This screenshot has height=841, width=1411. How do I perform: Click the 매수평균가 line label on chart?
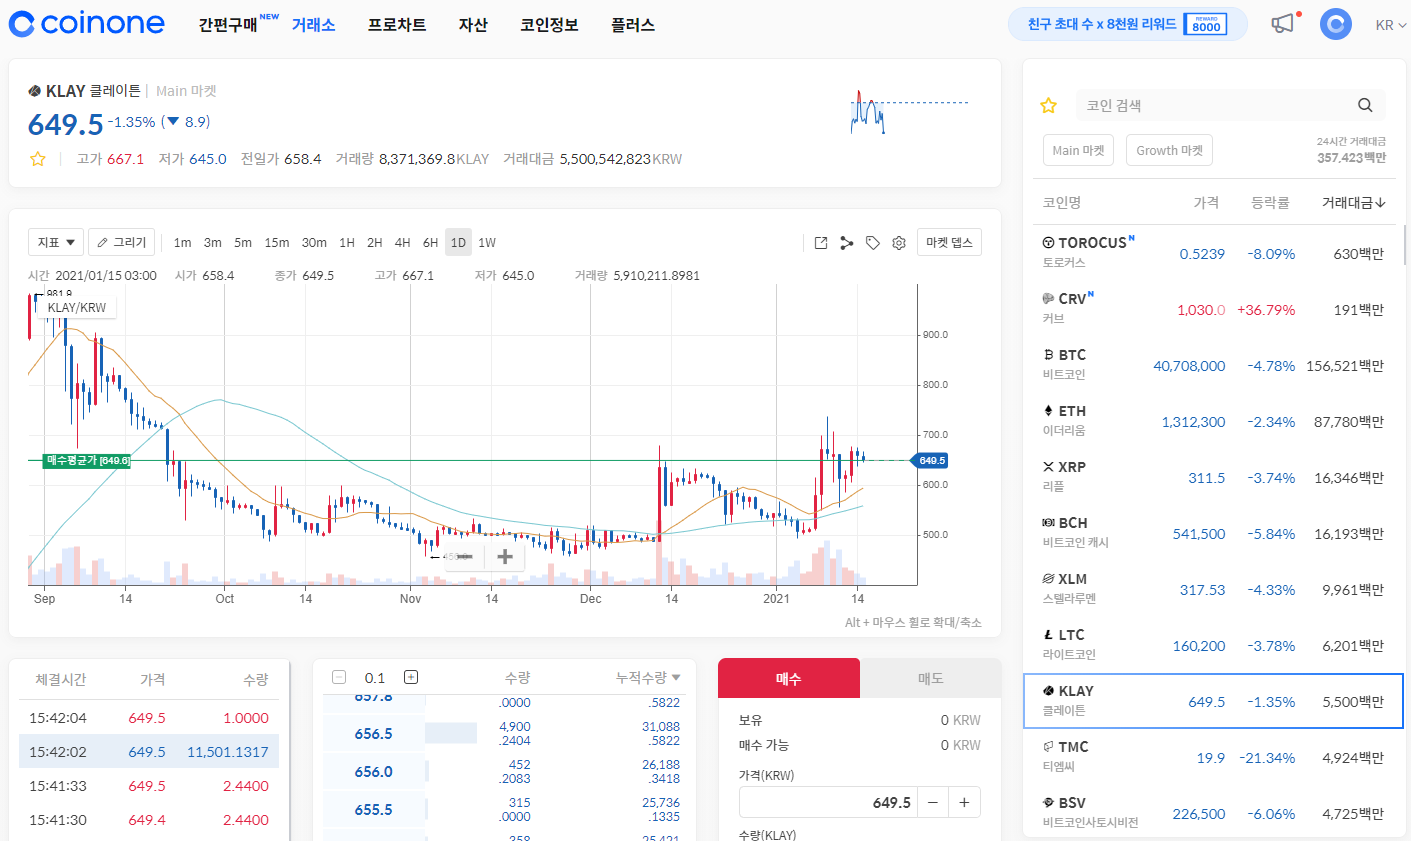click(87, 461)
